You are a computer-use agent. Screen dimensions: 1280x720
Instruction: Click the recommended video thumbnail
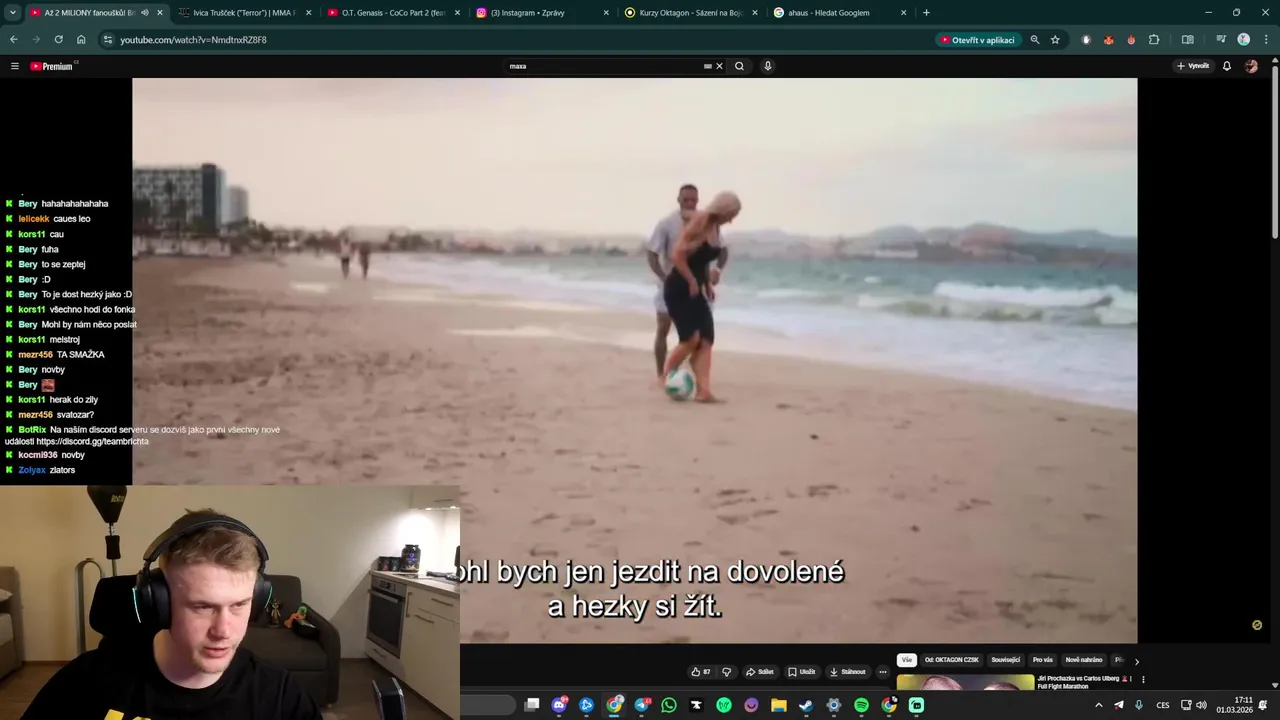point(965,682)
